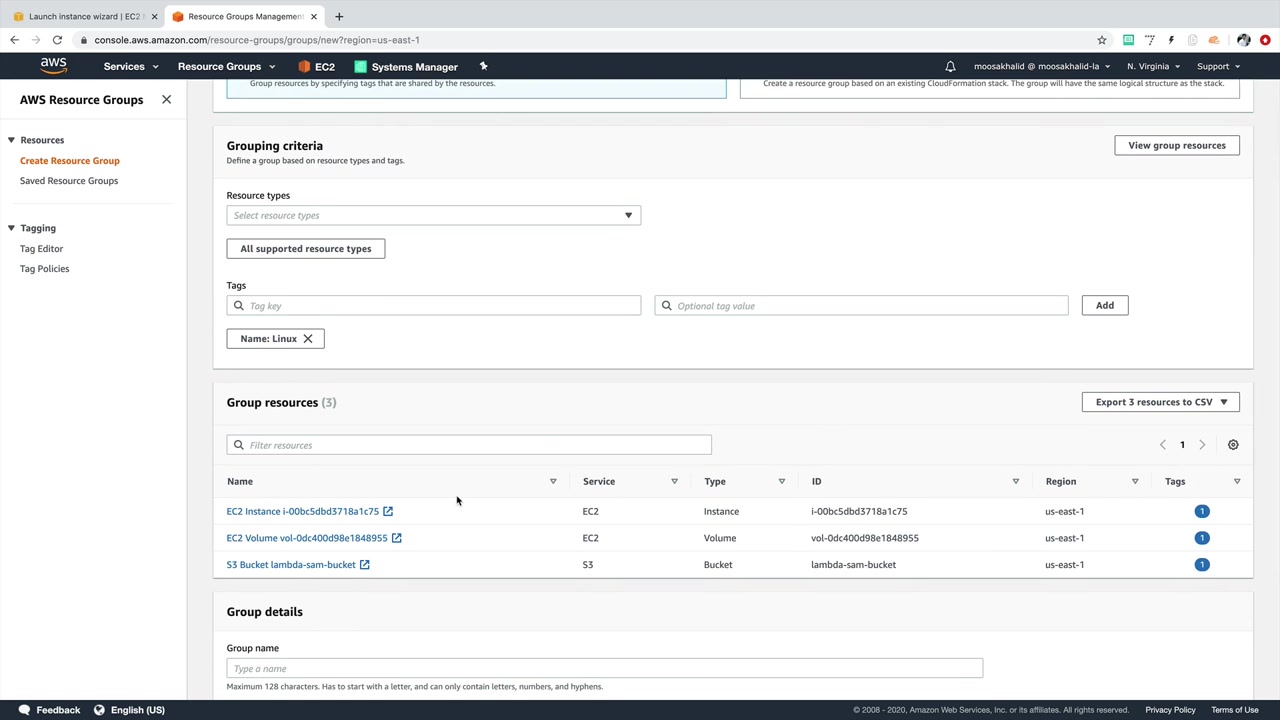Show tags badge for S3 Bucket row
The width and height of the screenshot is (1280, 720).
point(1202,565)
